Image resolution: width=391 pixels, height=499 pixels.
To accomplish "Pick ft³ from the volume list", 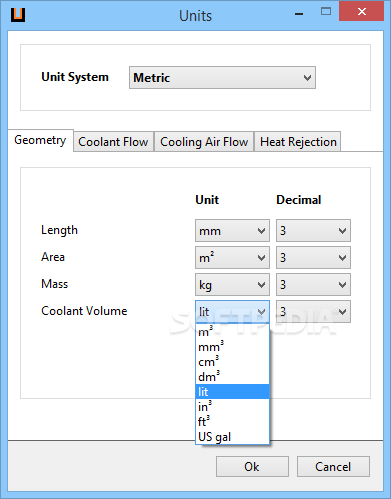I will click(232, 422).
